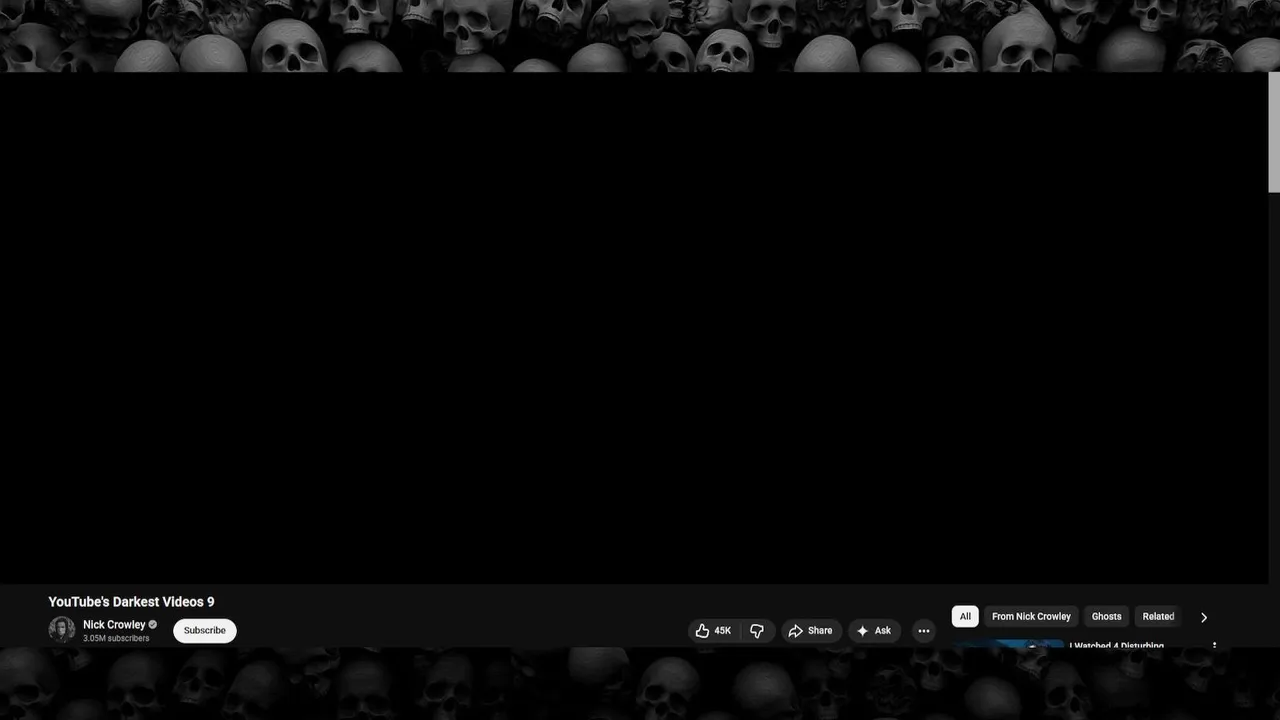Click the '3.05M subscribers' text

click(116, 639)
